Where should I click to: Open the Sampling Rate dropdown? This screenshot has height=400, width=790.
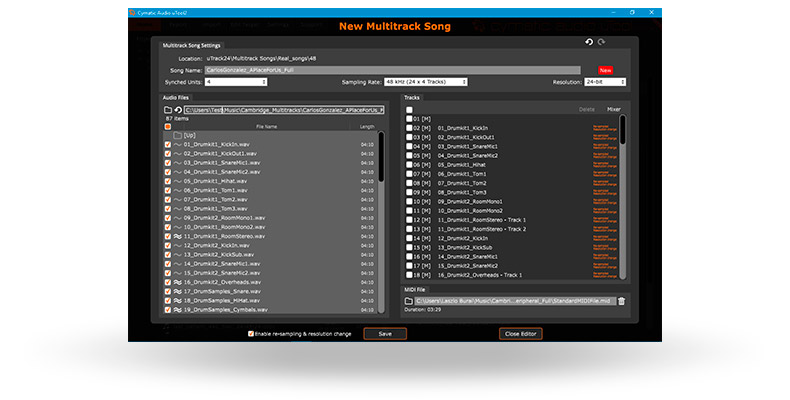(426, 82)
